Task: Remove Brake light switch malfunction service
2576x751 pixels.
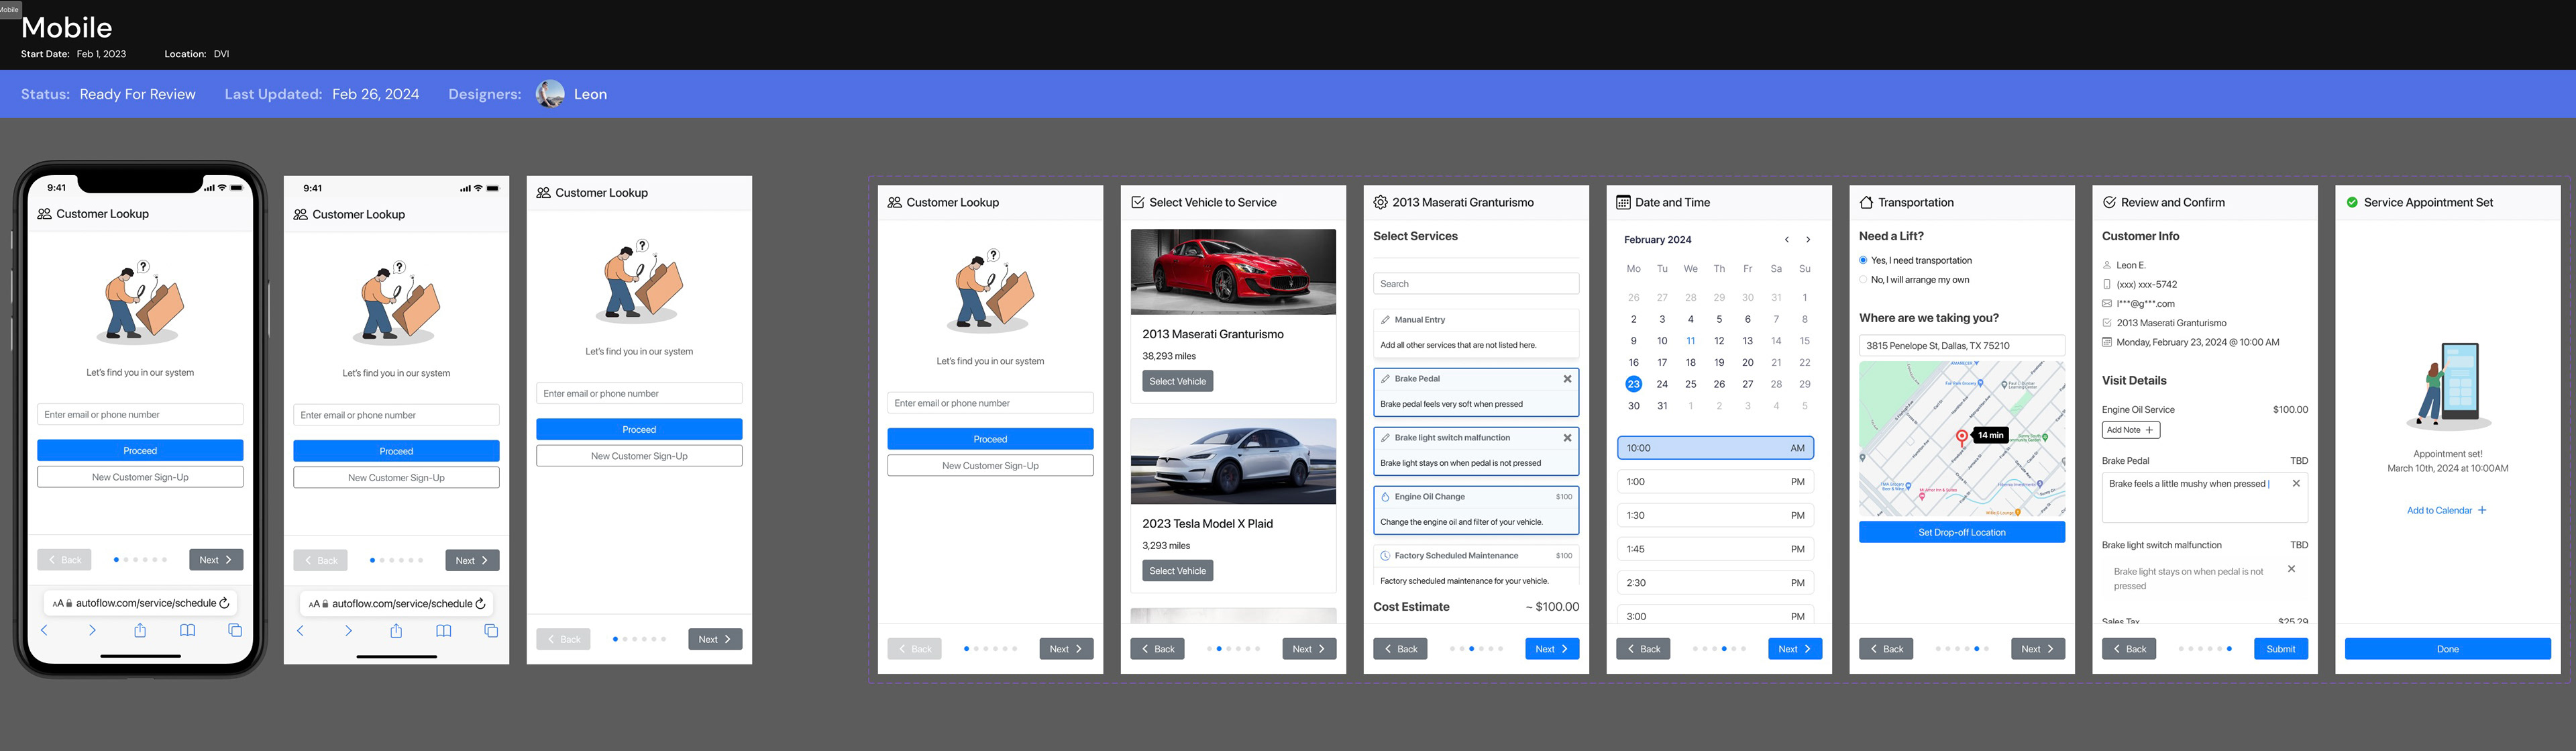Action: click(x=1567, y=438)
